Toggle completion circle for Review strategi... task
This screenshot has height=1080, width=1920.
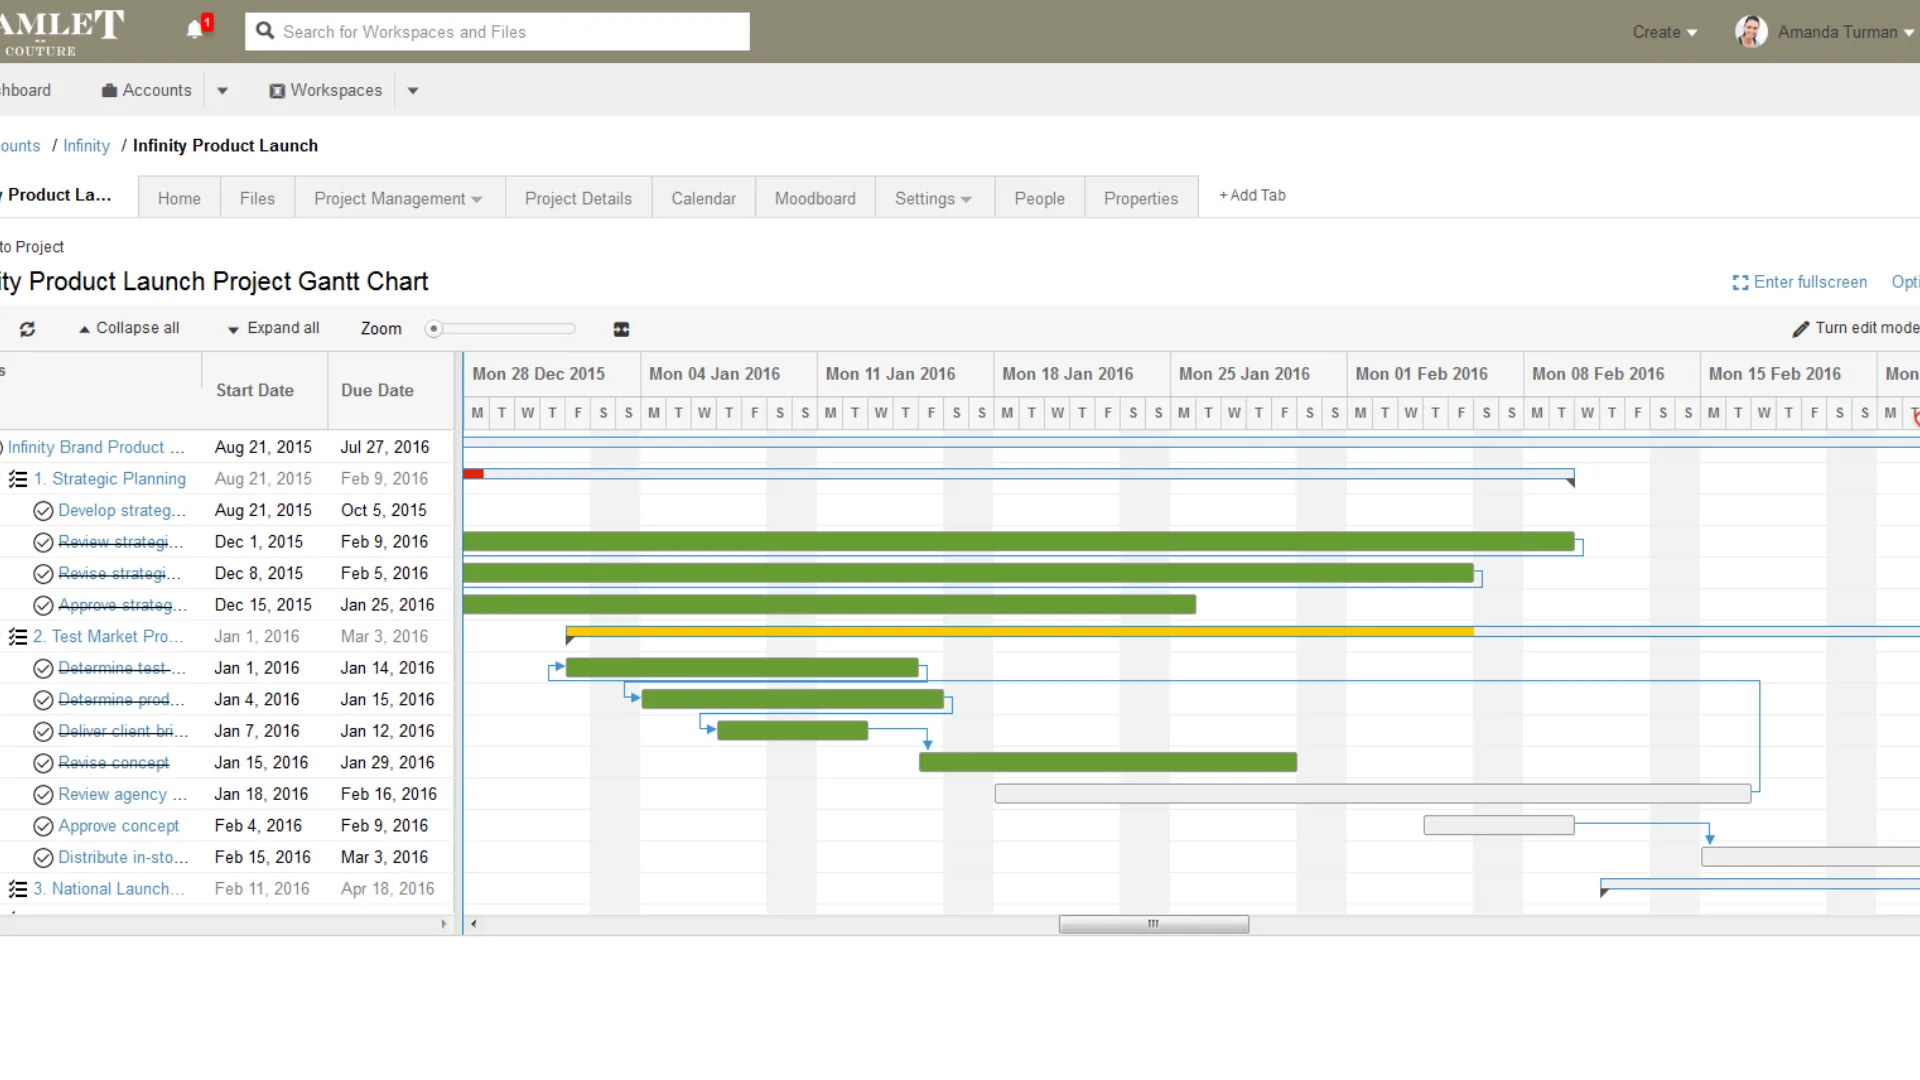[43, 543]
